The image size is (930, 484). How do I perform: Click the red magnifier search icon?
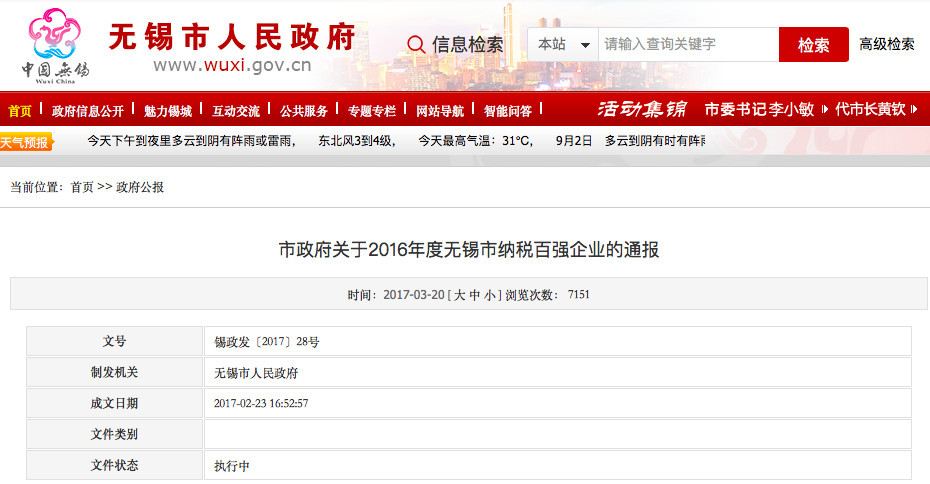pos(416,44)
